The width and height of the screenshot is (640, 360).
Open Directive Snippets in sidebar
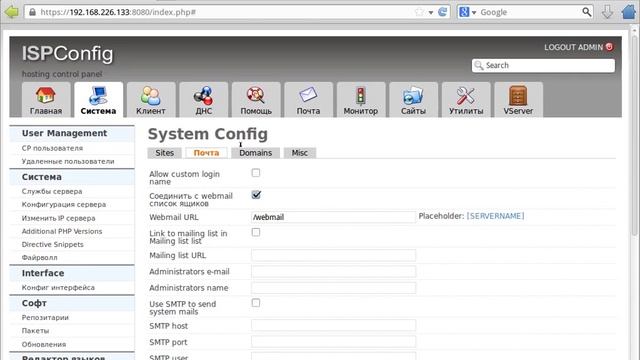(x=53, y=244)
